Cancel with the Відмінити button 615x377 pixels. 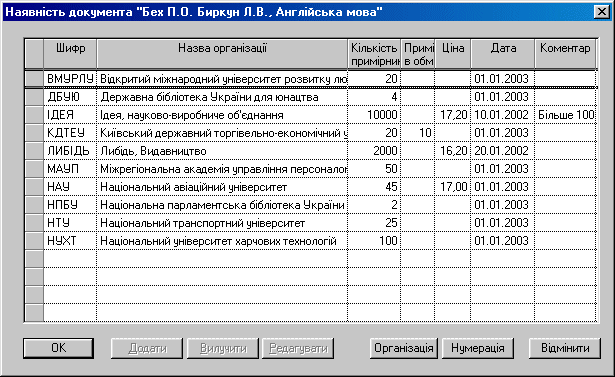(x=565, y=348)
